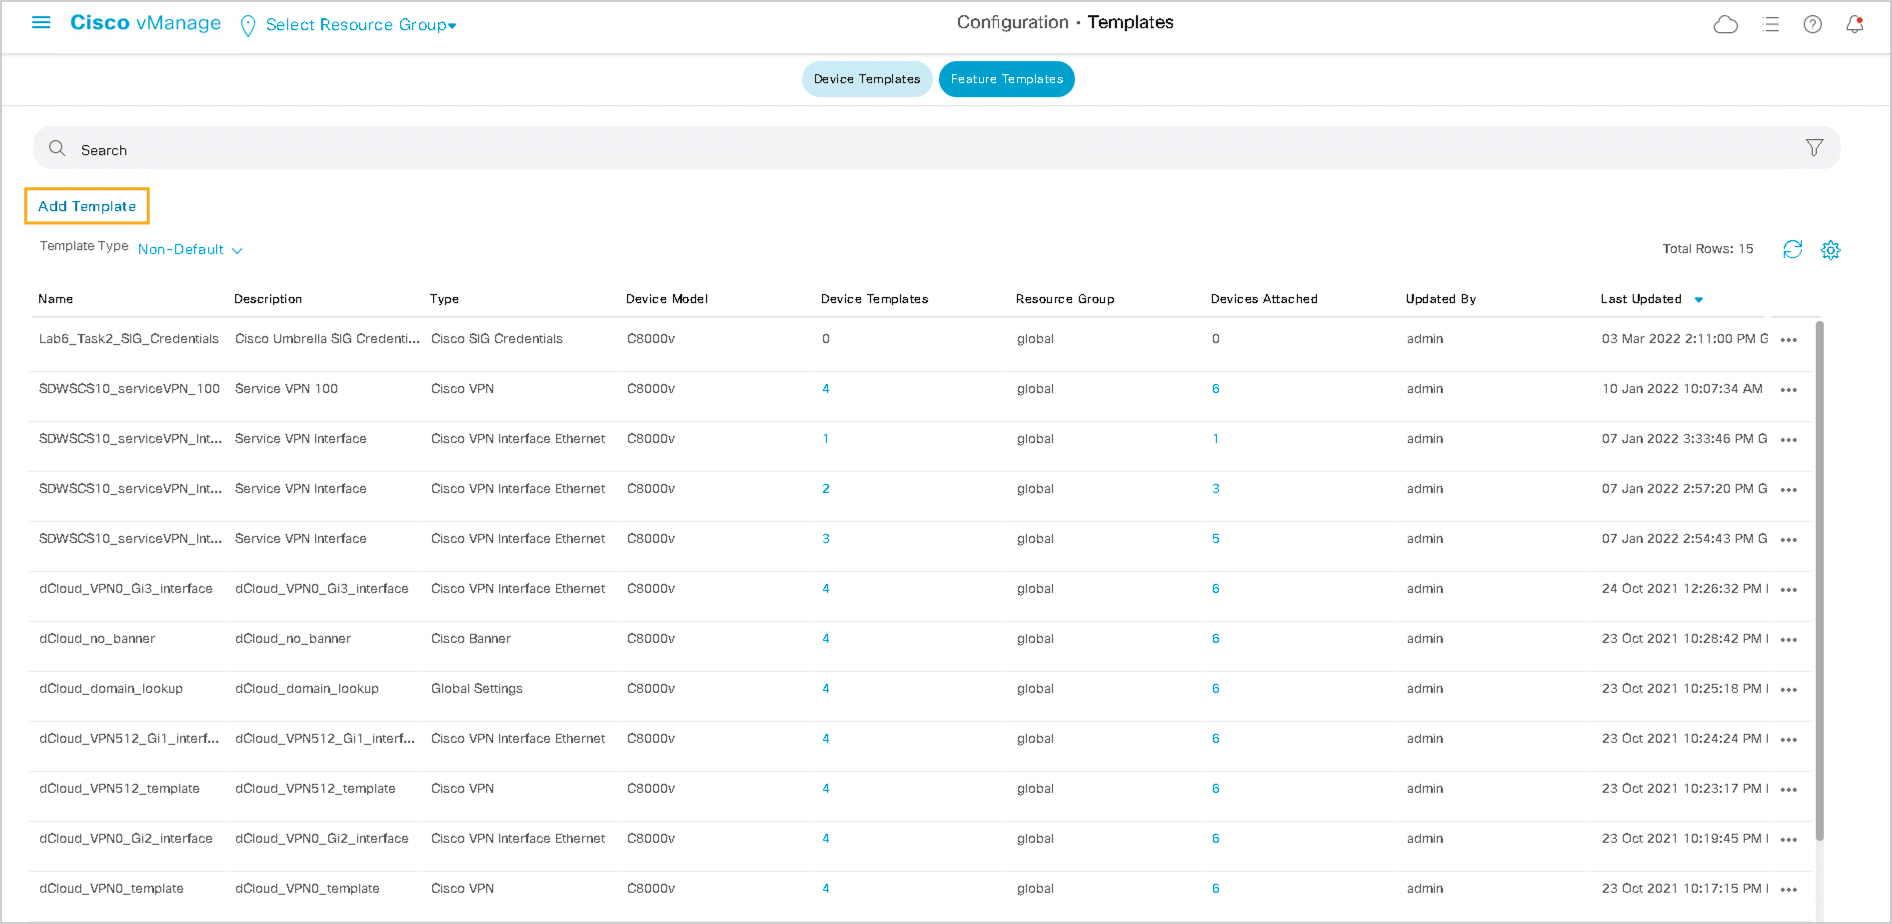
Task: Open table column settings gear
Action: click(x=1830, y=250)
